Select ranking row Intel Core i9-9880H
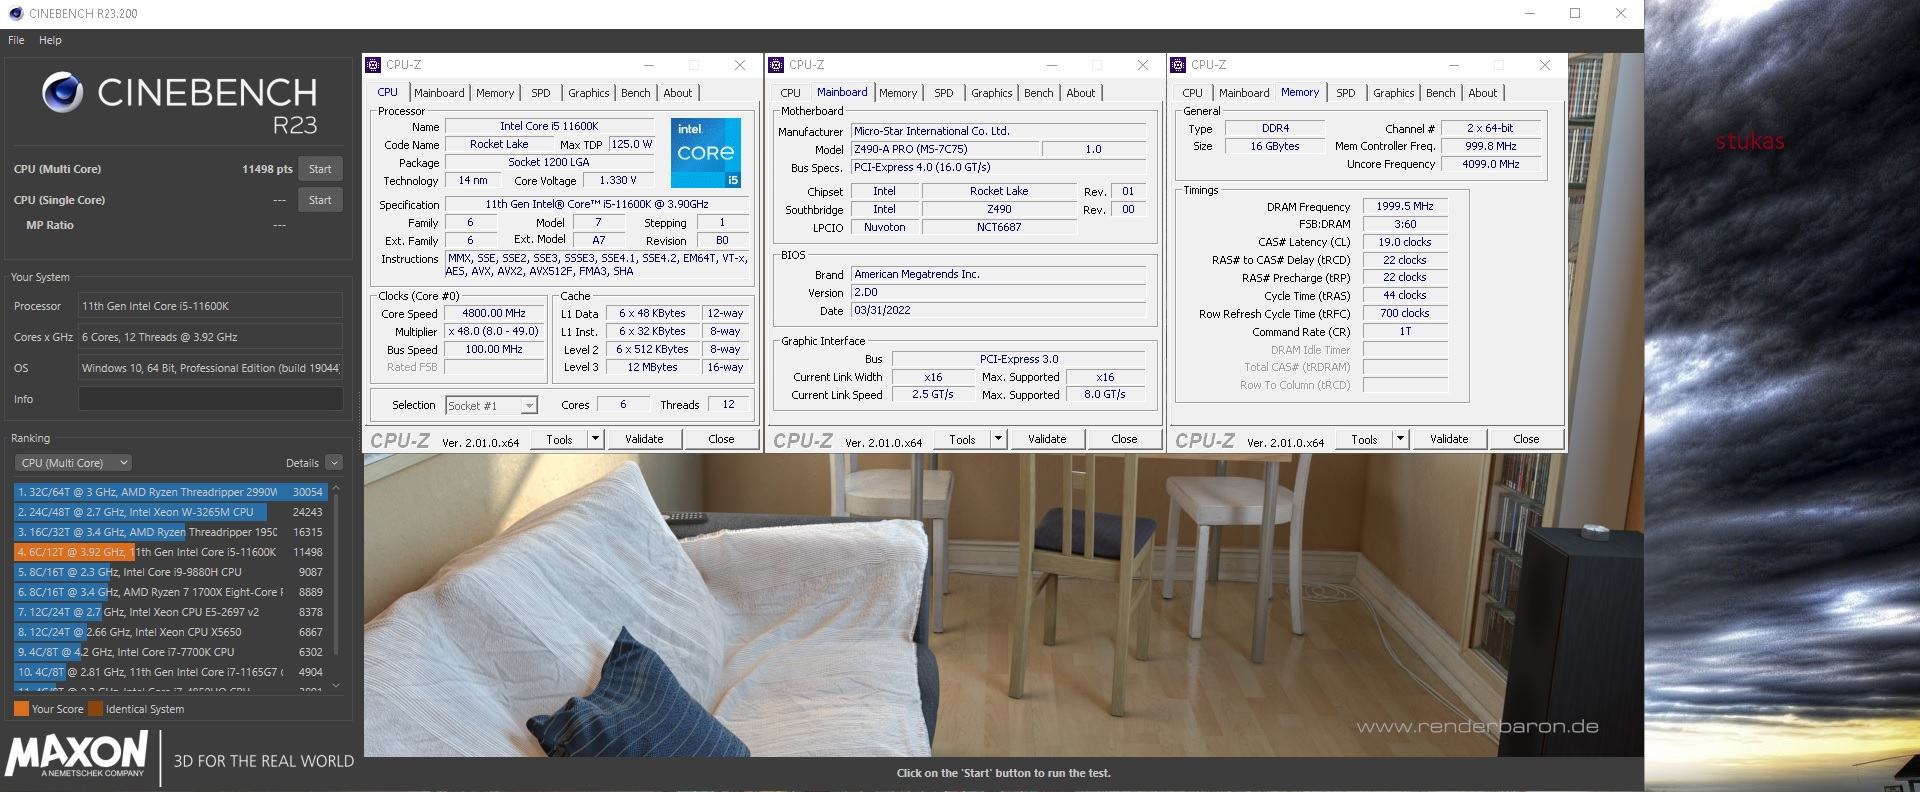 (170, 572)
